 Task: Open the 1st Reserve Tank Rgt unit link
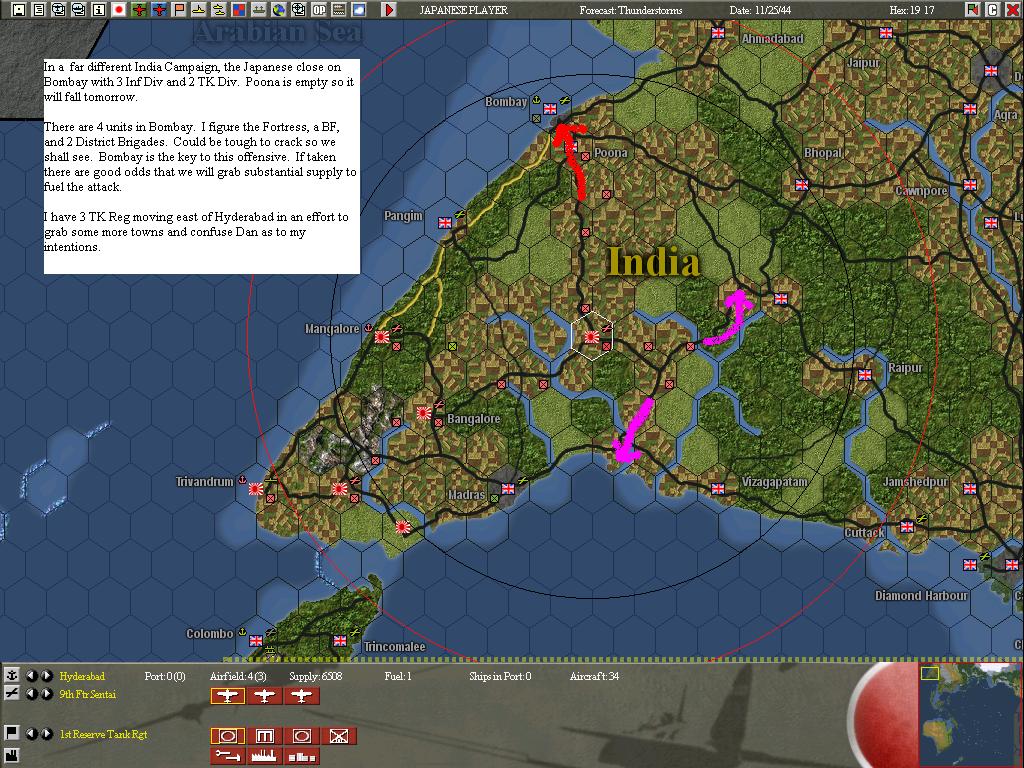tap(103, 734)
